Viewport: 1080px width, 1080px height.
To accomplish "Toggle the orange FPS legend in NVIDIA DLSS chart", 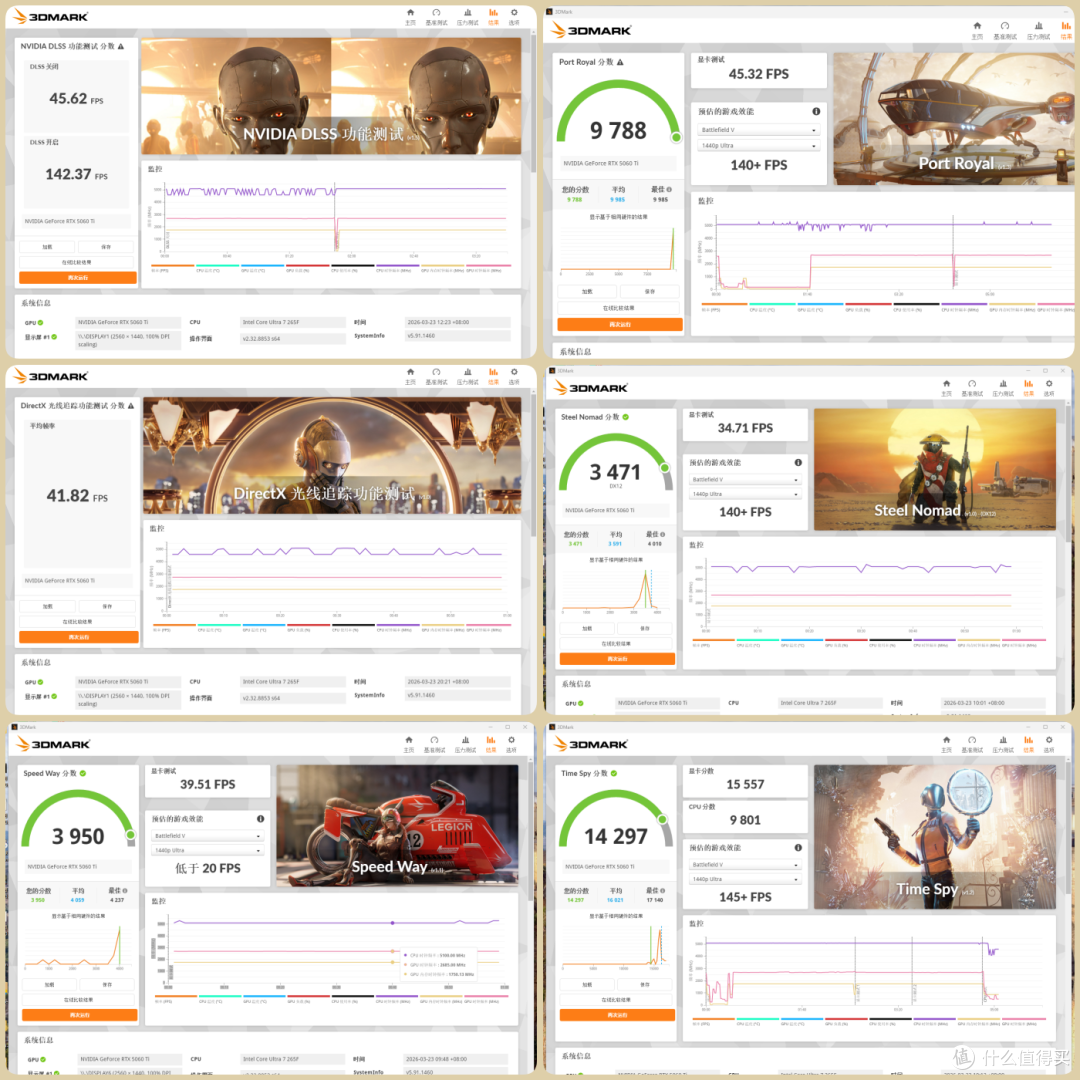I will 172,268.
